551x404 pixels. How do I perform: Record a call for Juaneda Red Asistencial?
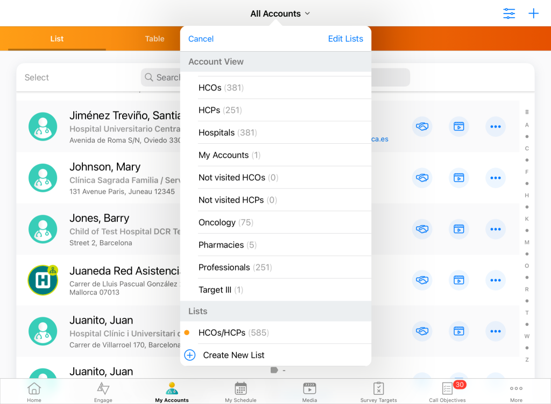(422, 280)
